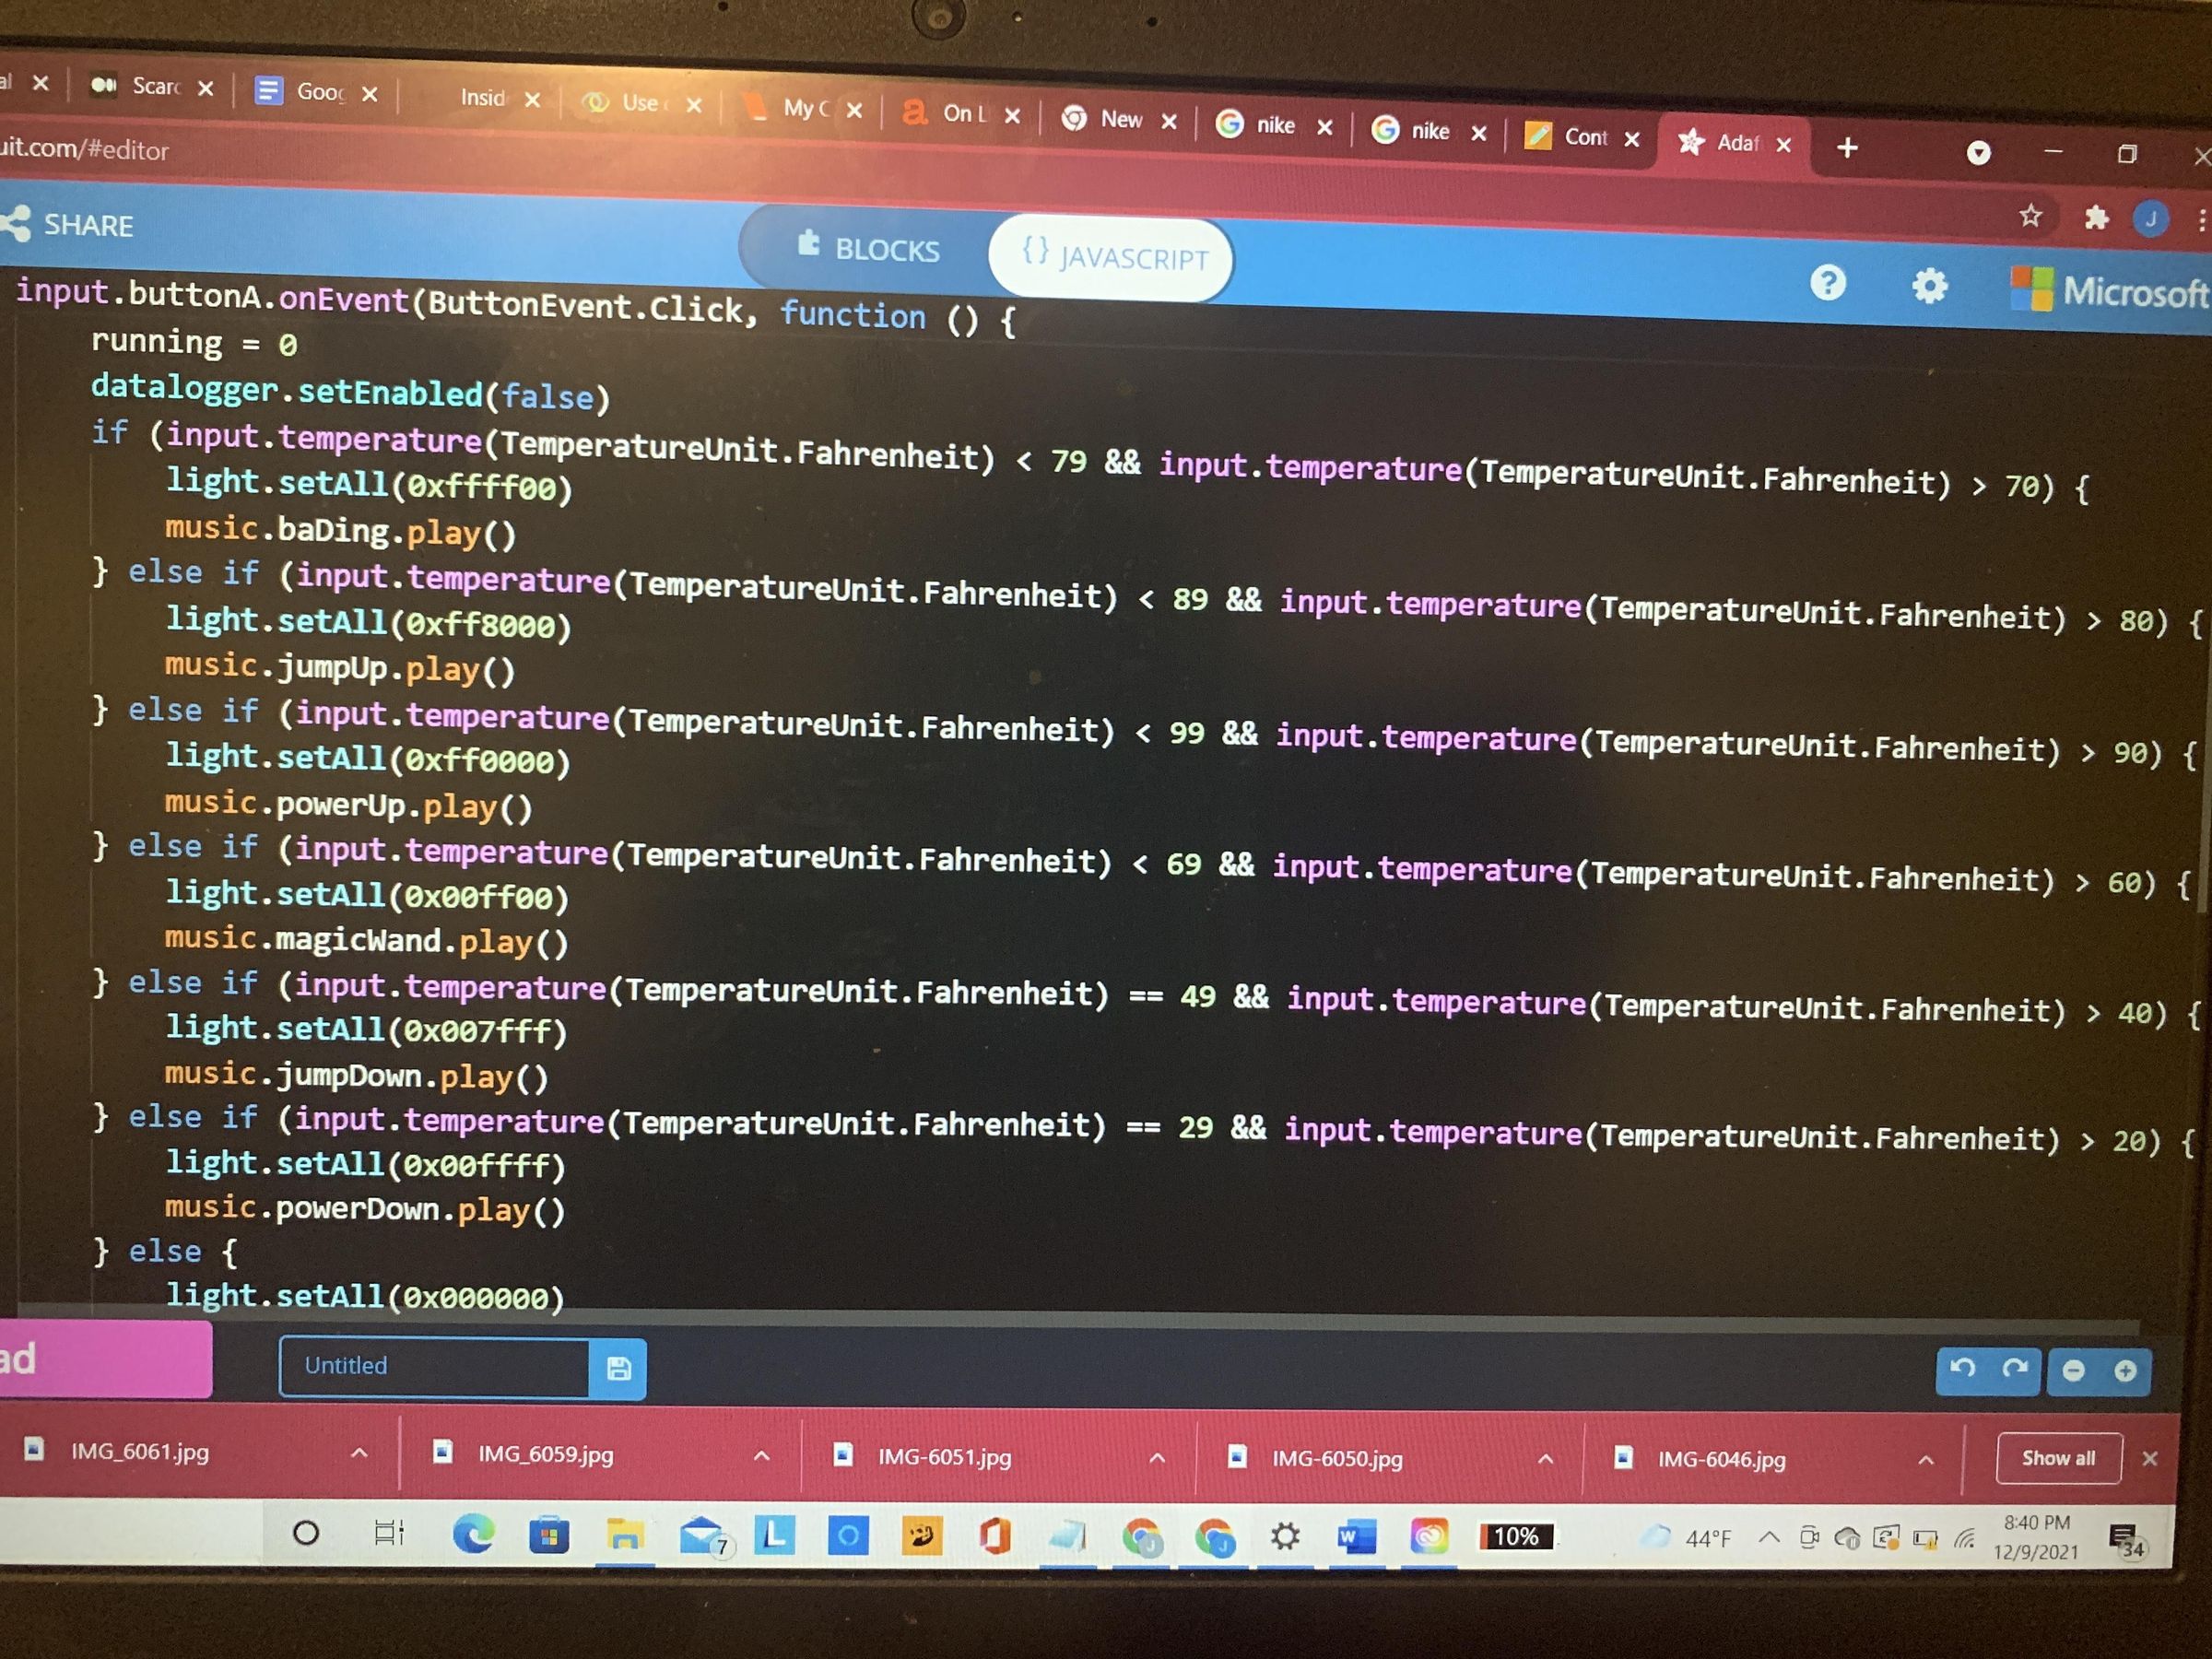This screenshot has width=2212, height=1659.
Task: Open the settings gear in editor
Action: click(x=1929, y=287)
